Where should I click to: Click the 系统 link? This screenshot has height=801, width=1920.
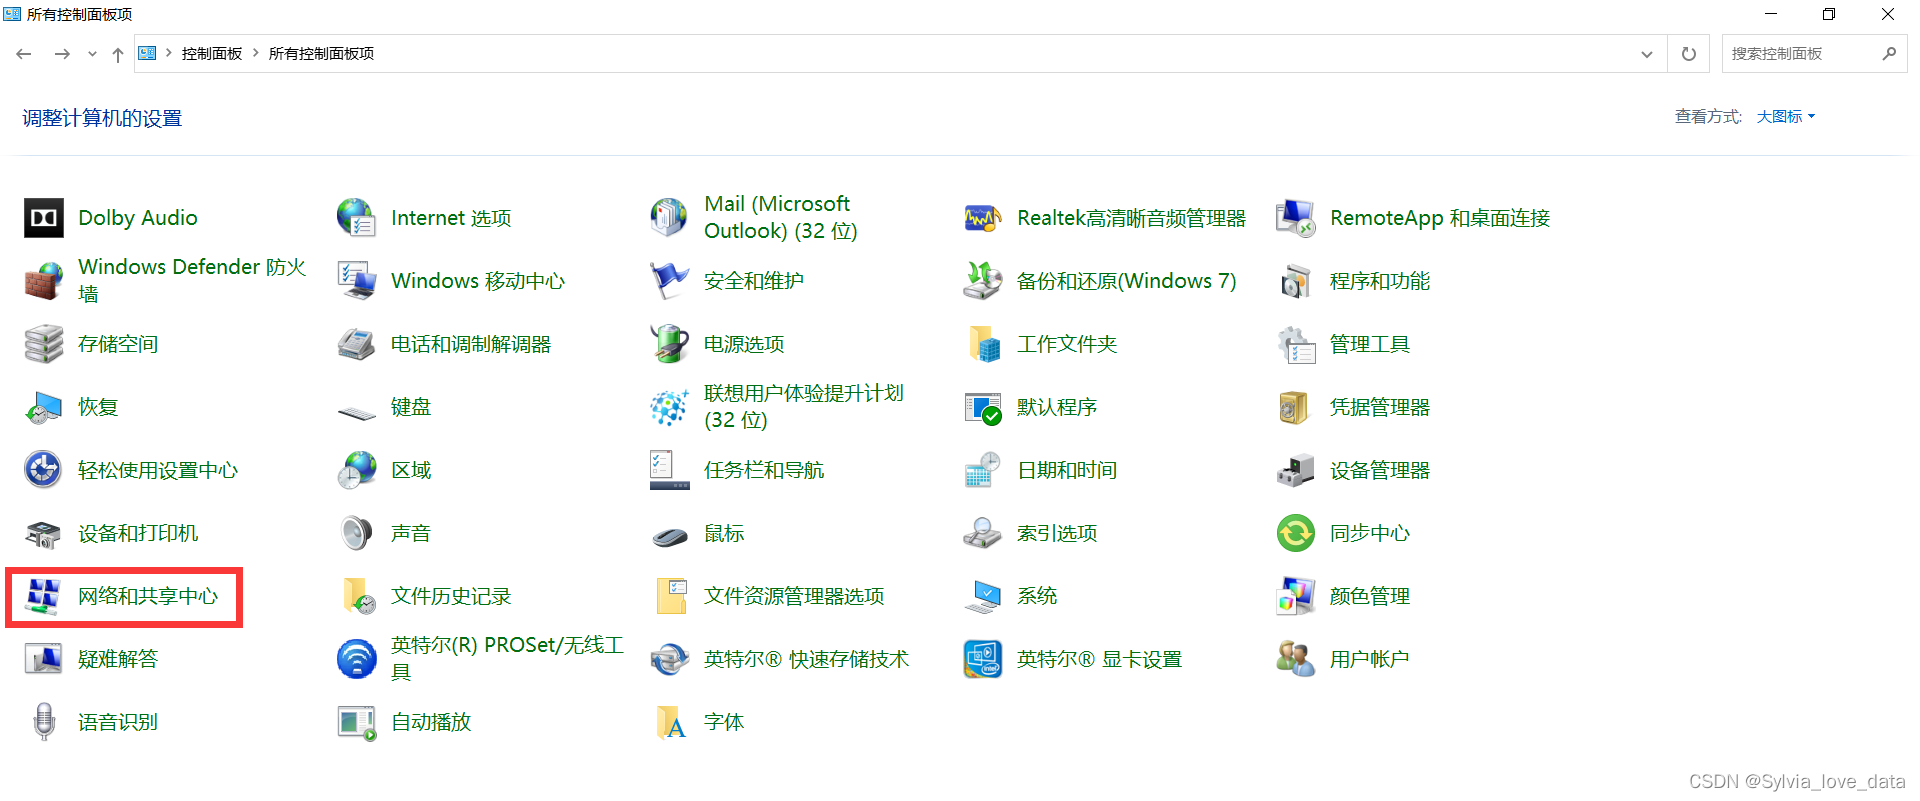point(1037,596)
